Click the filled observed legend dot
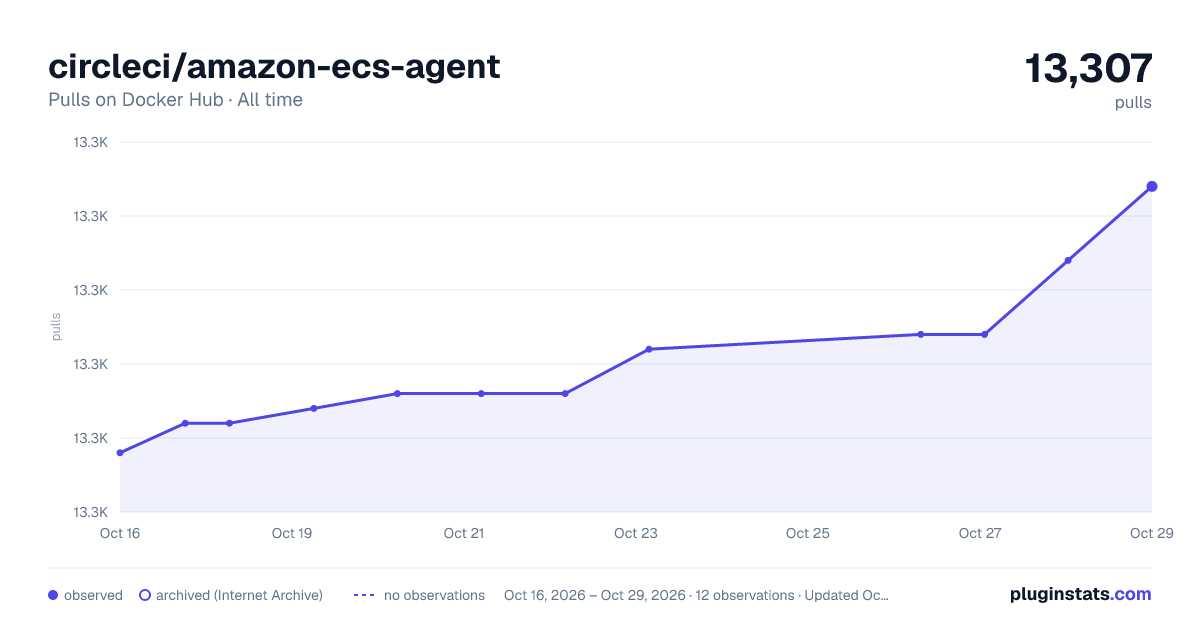 tap(53, 595)
